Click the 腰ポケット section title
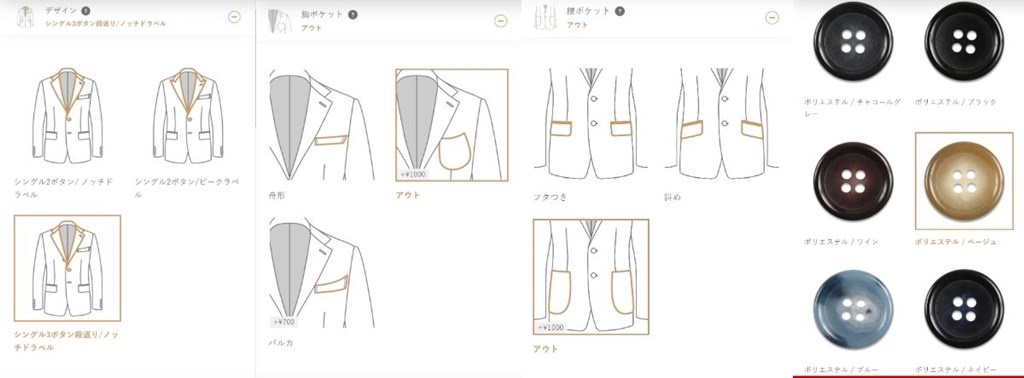 588,11
